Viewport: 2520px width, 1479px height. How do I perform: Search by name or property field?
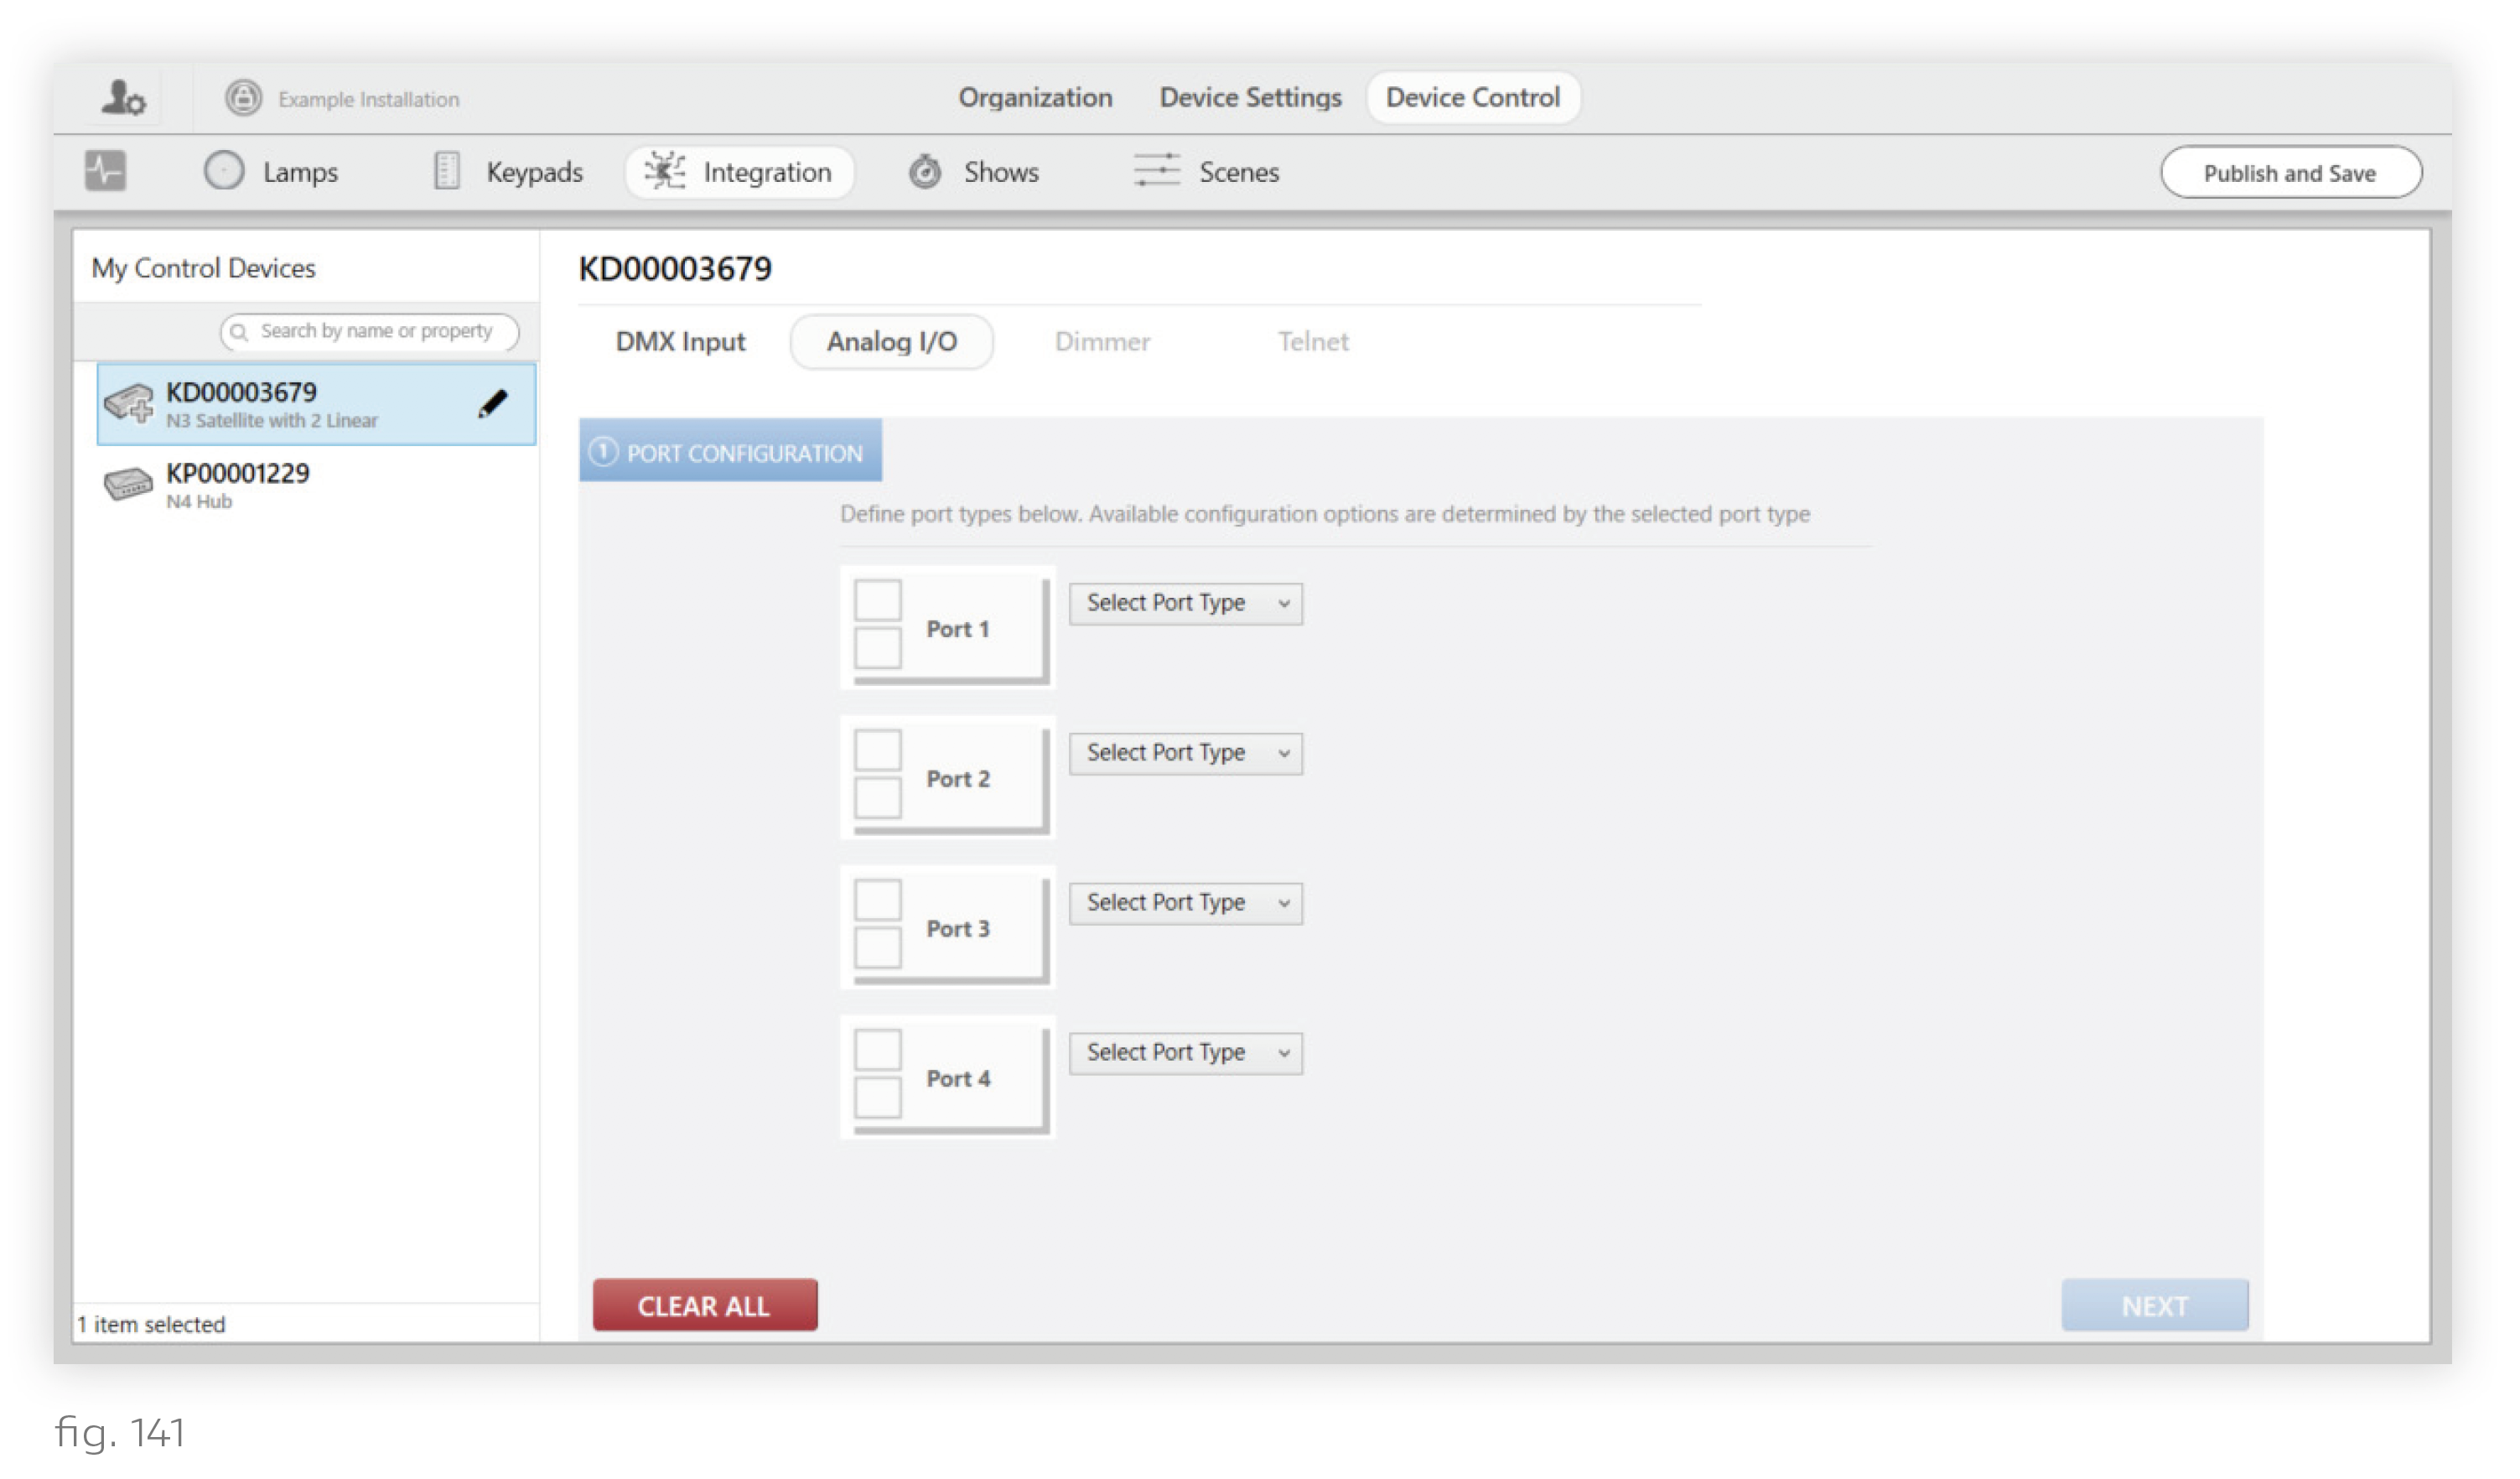coord(373,330)
